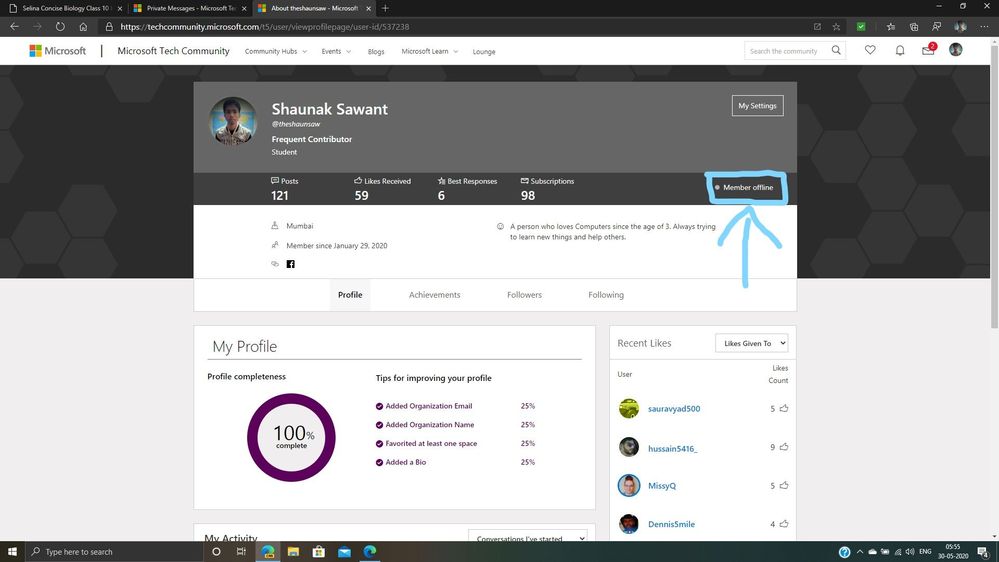The width and height of the screenshot is (999, 562).
Task: Open hussain5416_ user profile link
Action: (672, 449)
